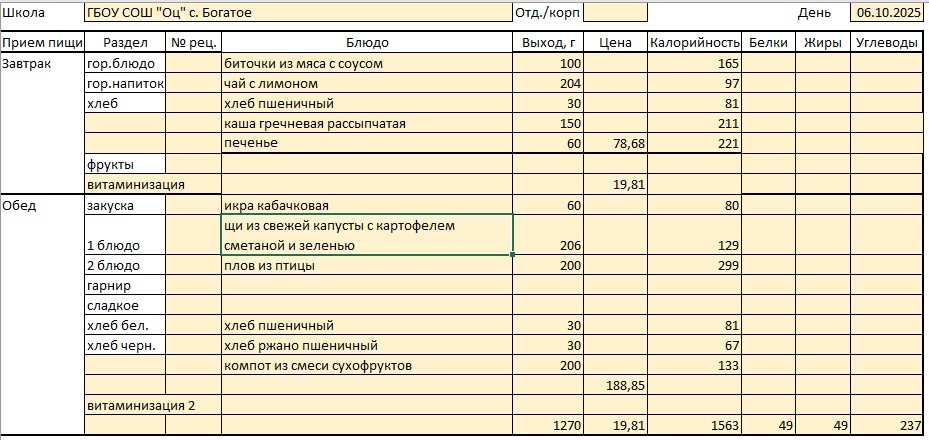This screenshot has height=440, width=929.
Task: Select the total carbohydrates cell 237
Action: pos(886,426)
